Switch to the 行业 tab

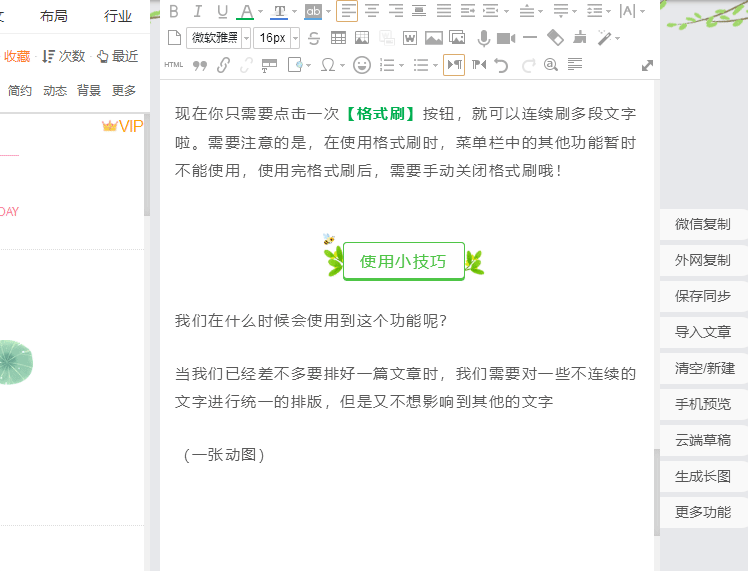(118, 16)
